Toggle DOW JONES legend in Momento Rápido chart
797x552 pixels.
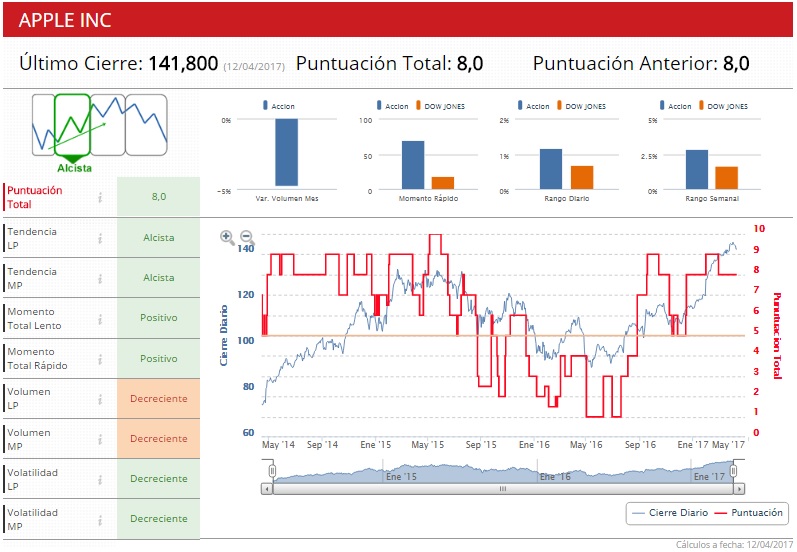(440, 106)
